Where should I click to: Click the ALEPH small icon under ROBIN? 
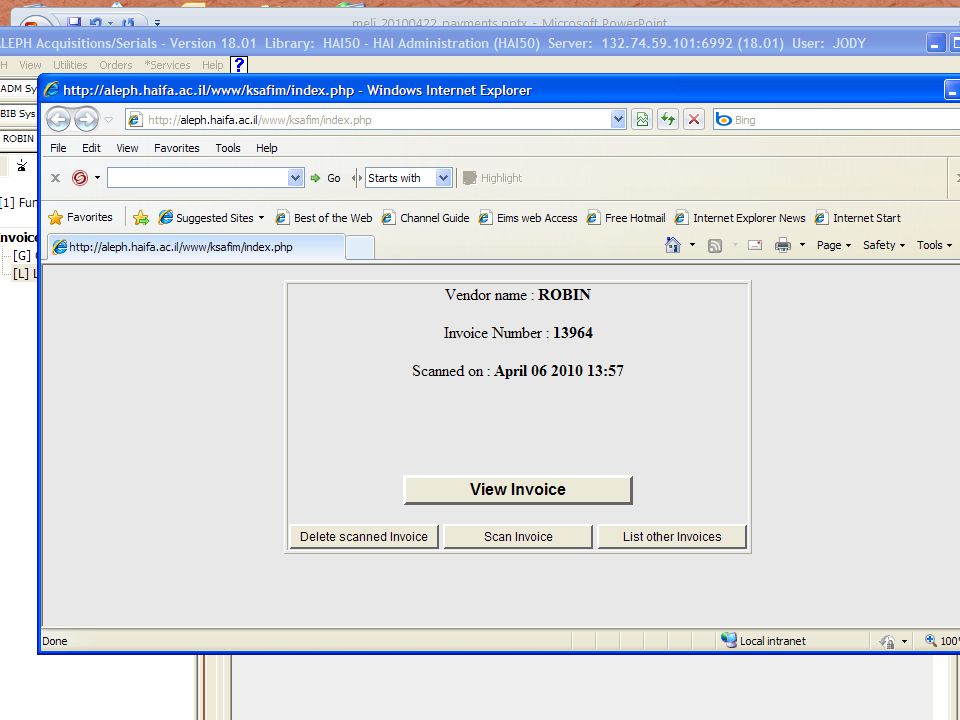click(x=22, y=165)
